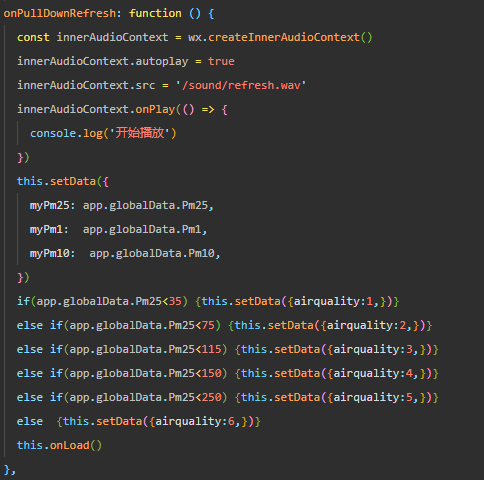Click the number 35 in first condition

click(x=175, y=301)
